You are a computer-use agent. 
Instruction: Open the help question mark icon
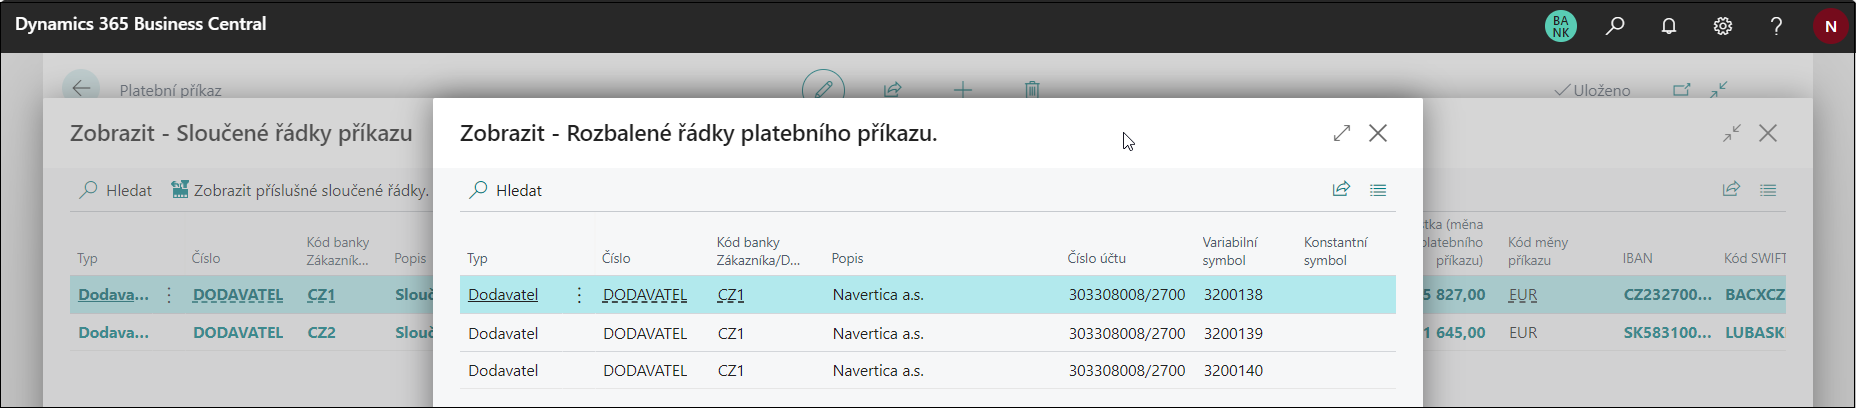[1776, 26]
